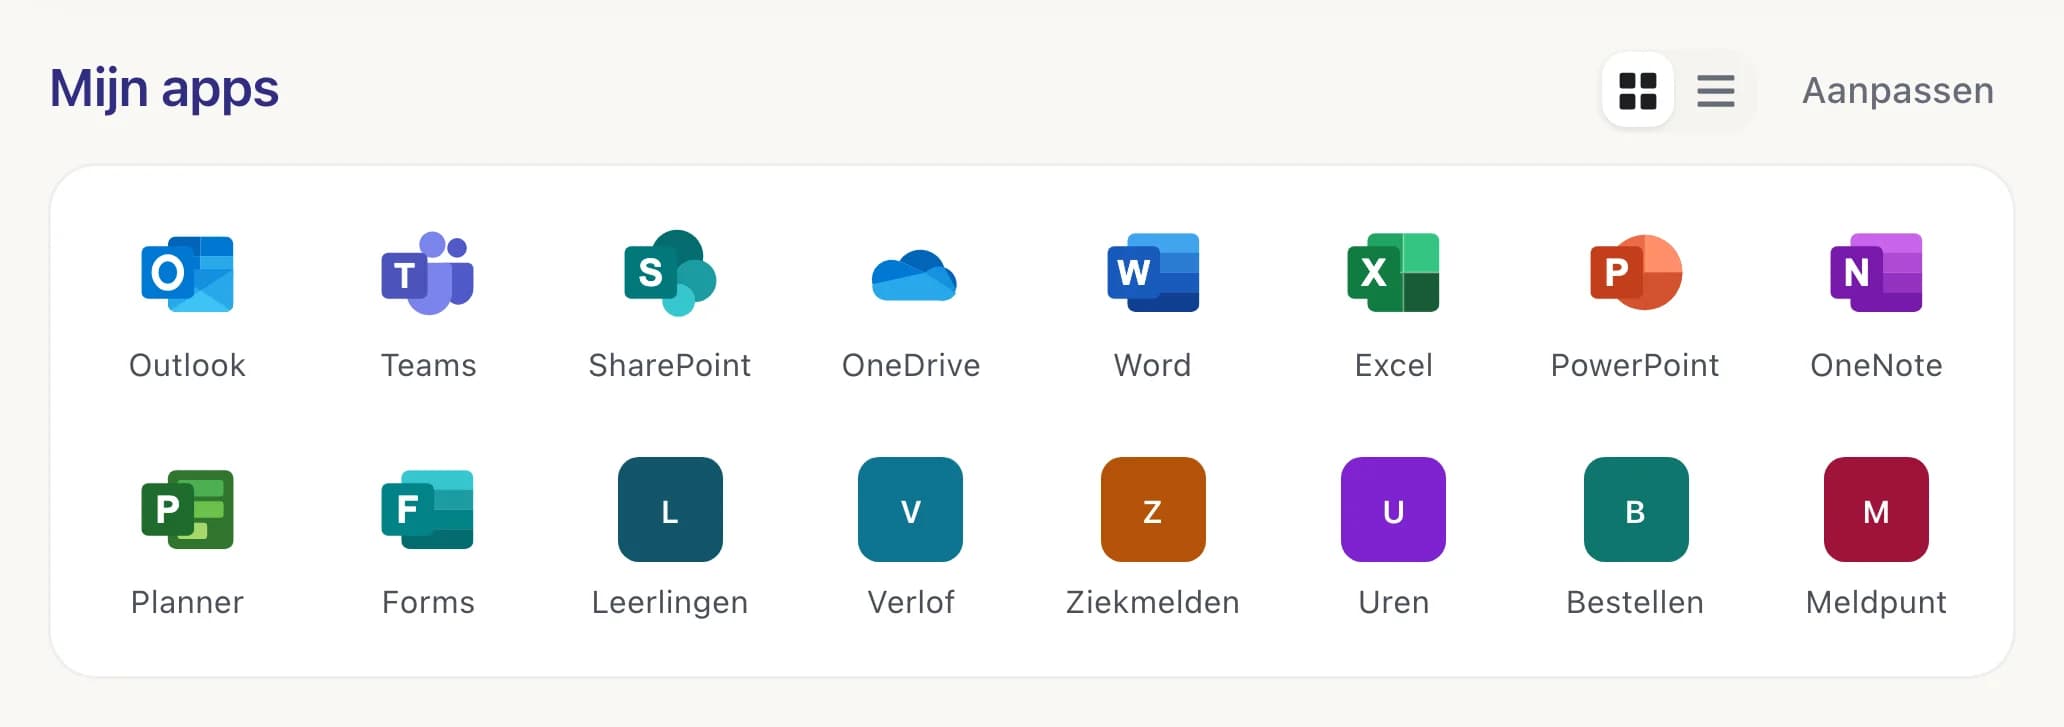The width and height of the screenshot is (2064, 727).
Task: Click the Bestellen label text
Action: (x=1635, y=602)
